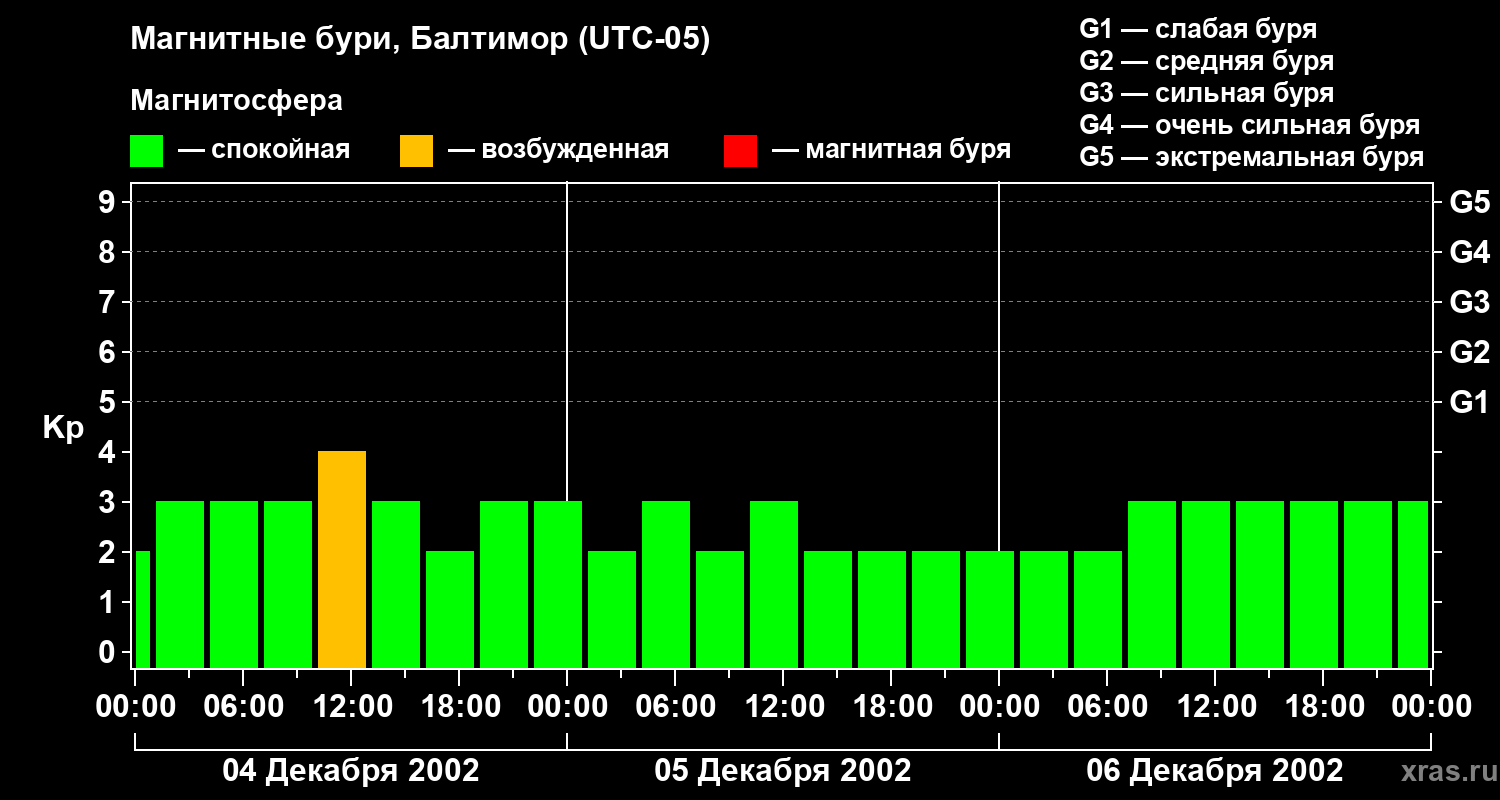Click the '7' value on Kp axis

click(x=108, y=302)
